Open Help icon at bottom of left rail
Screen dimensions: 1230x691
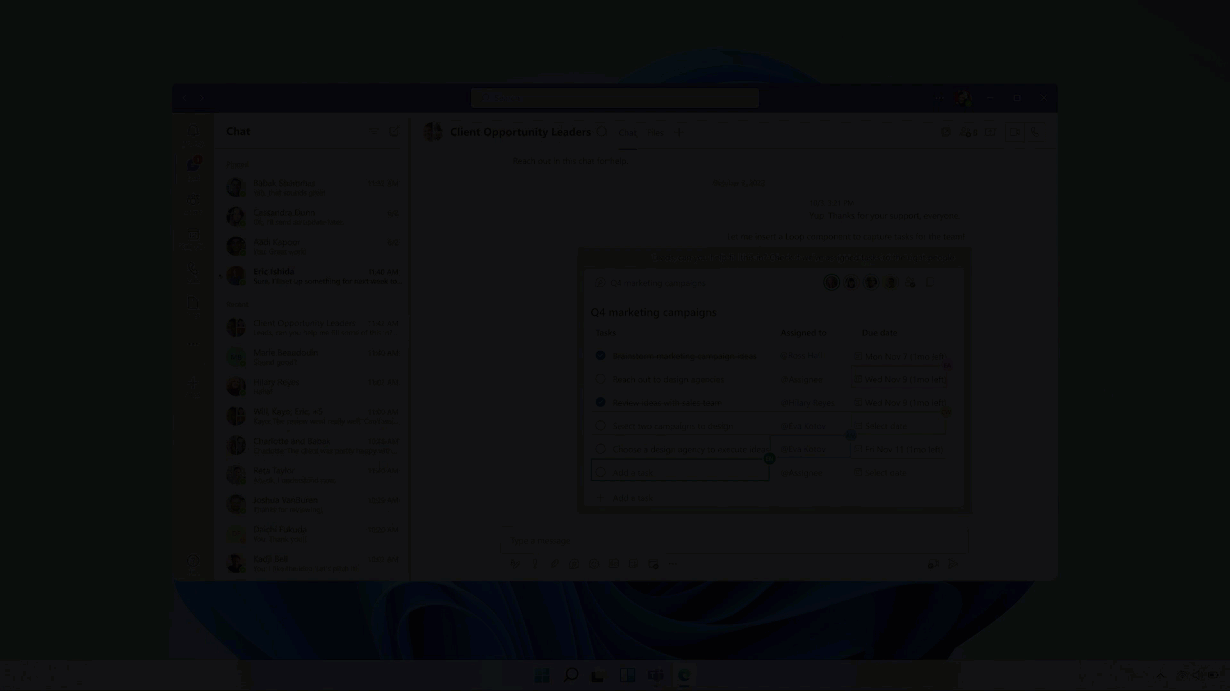click(194, 560)
